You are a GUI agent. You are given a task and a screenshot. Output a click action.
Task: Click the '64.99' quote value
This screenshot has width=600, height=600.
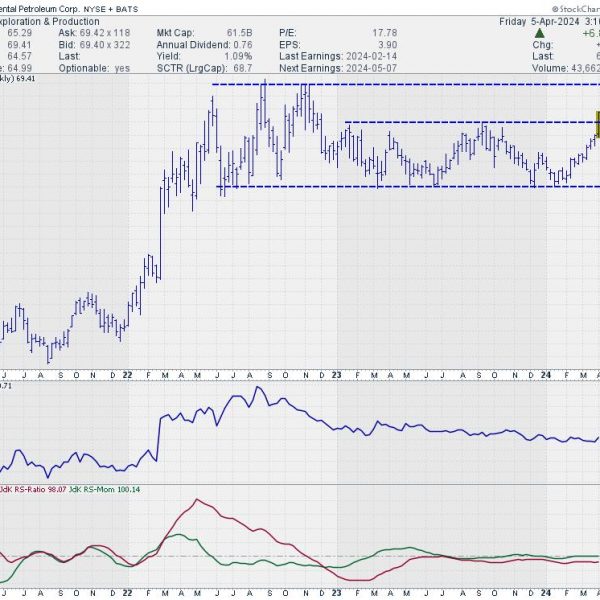pos(20,68)
